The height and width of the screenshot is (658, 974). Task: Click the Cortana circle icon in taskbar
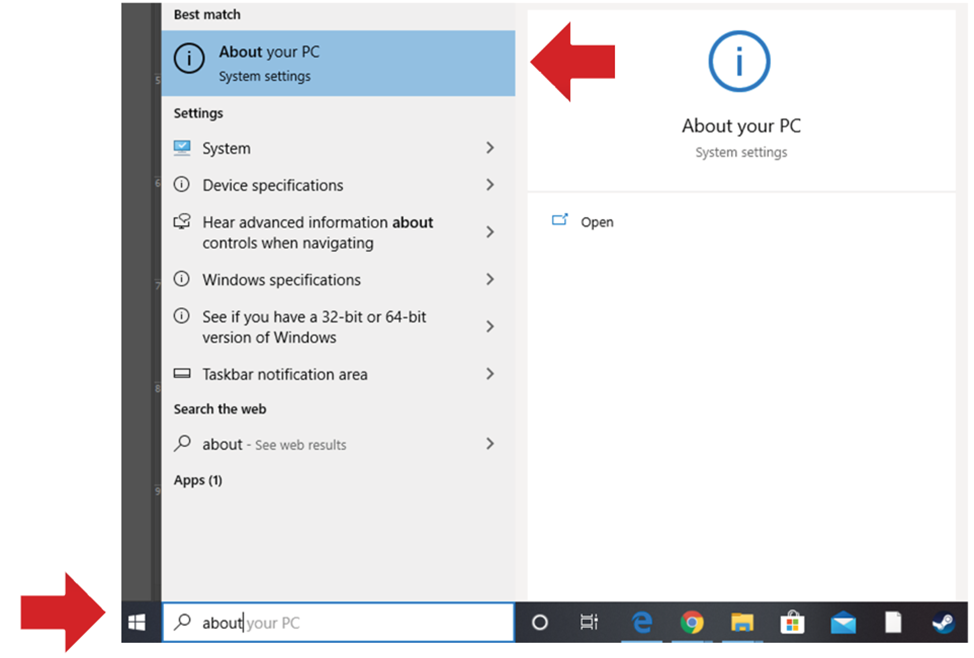[540, 622]
